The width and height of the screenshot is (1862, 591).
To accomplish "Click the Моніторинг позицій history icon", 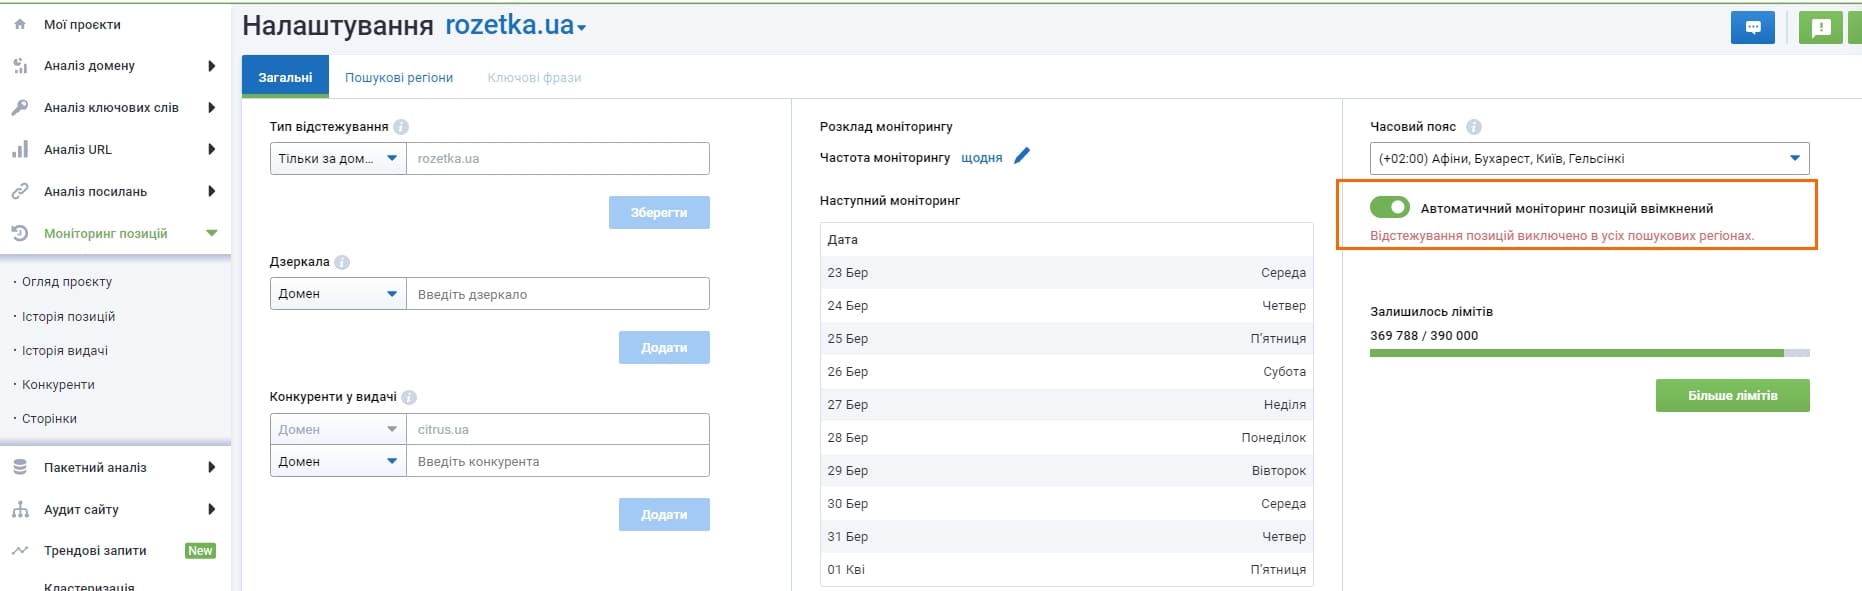I will [20, 234].
